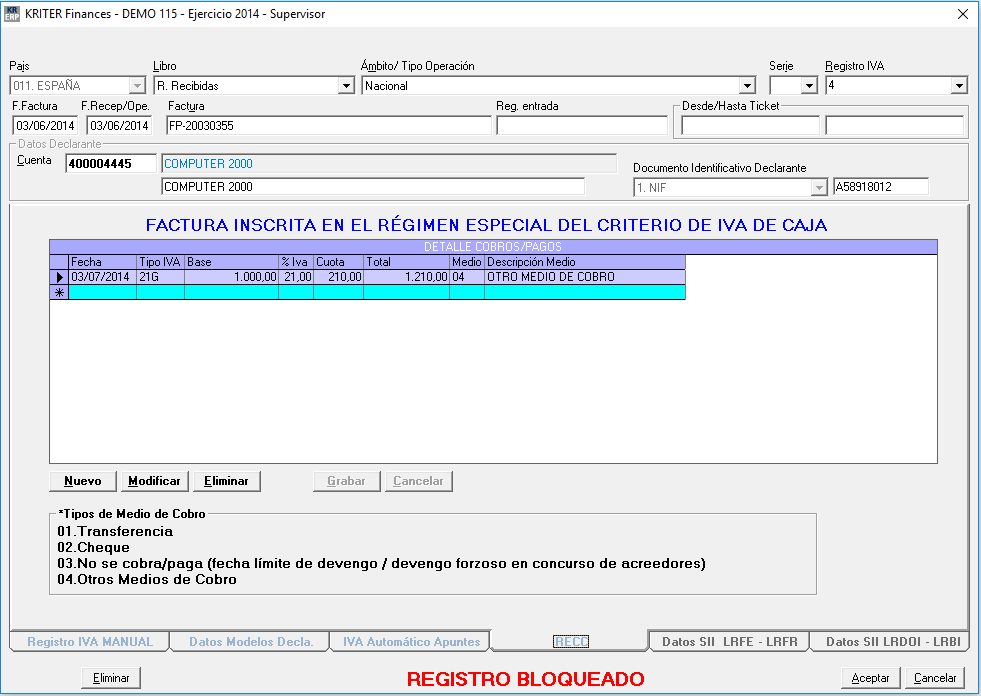Click the Aceptar button

[x=870, y=678]
